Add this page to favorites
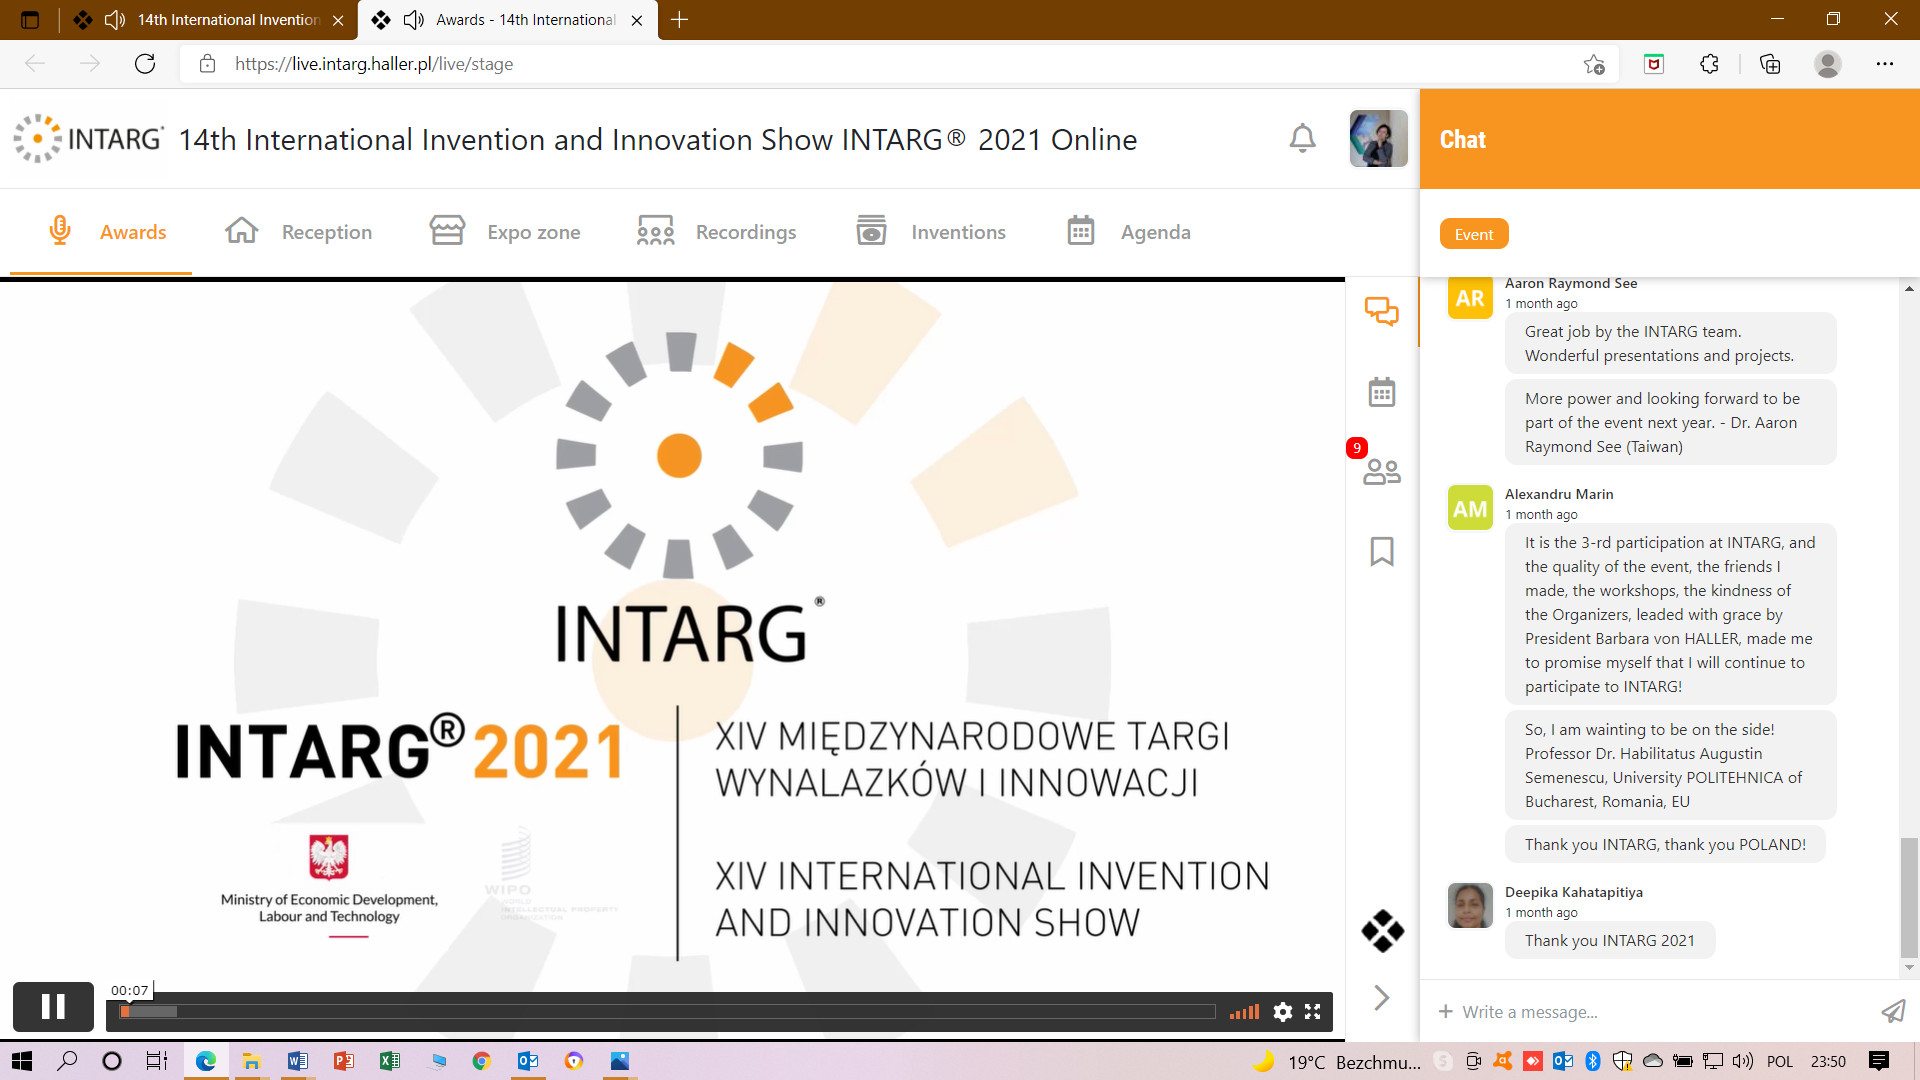 click(x=1594, y=64)
